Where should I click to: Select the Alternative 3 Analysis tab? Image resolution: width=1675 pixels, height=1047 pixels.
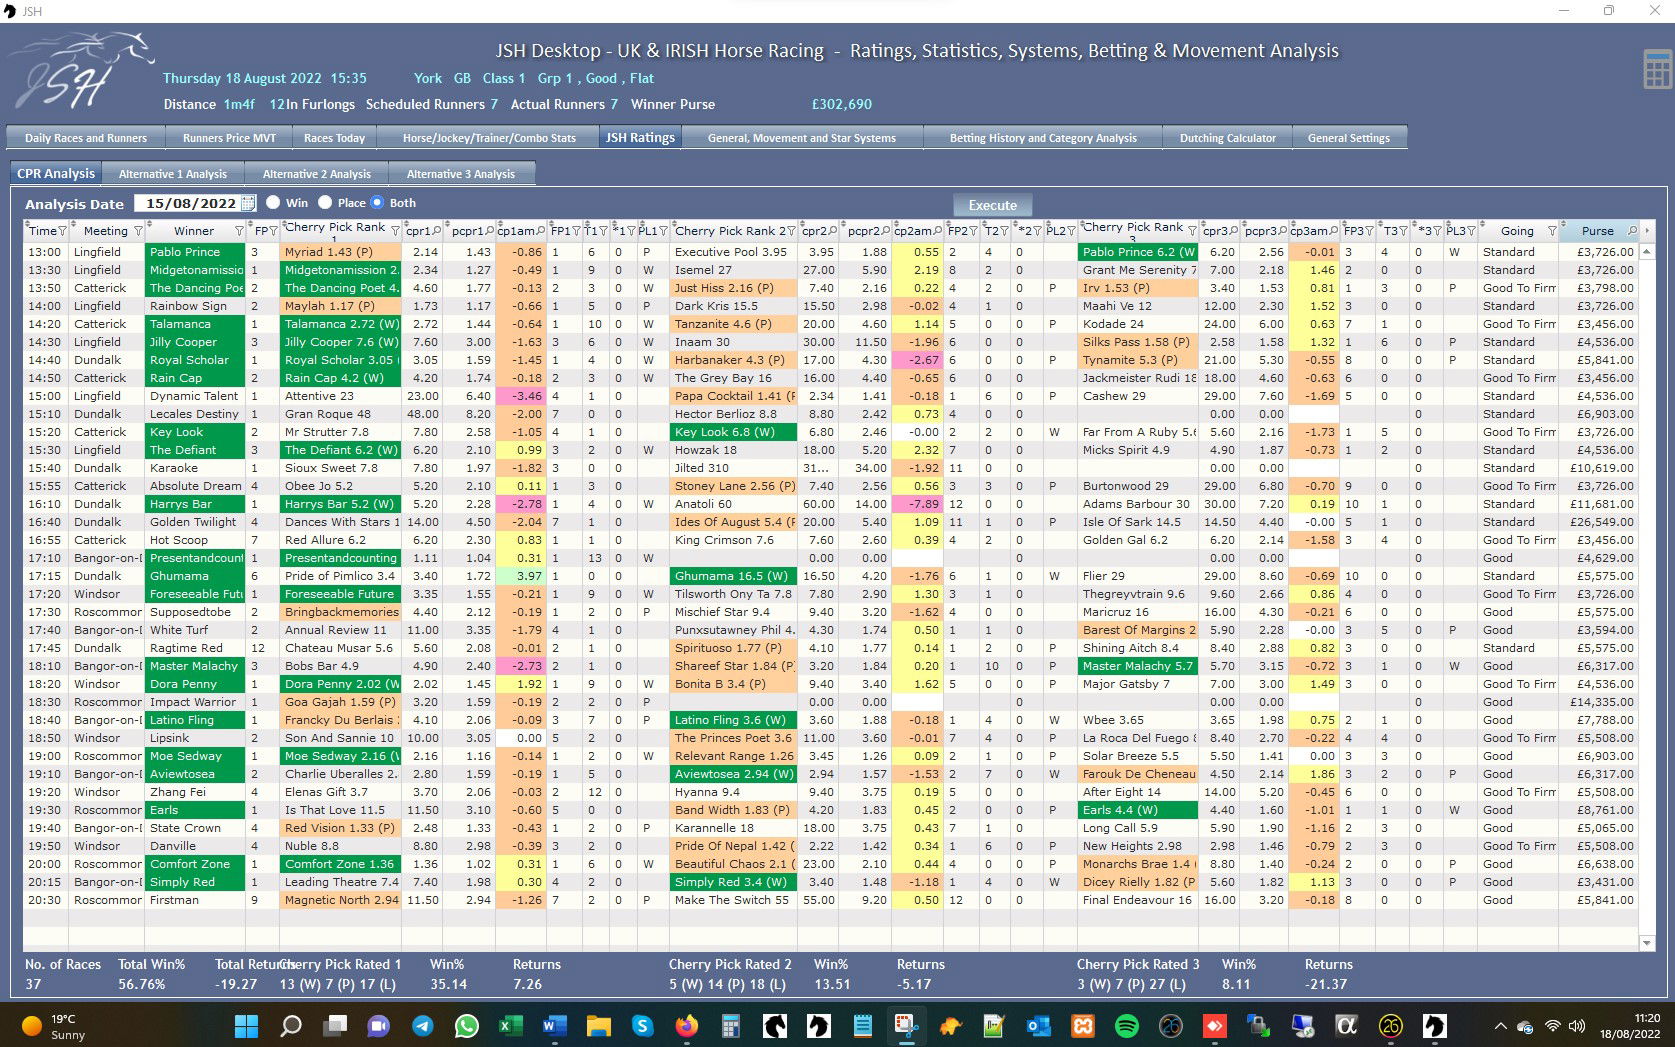tap(461, 174)
